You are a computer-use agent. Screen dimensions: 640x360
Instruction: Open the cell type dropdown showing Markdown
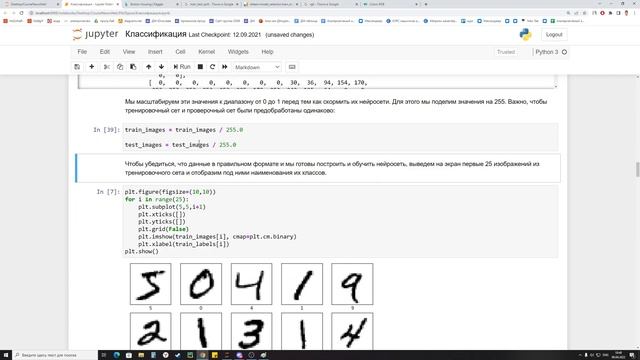[257, 67]
